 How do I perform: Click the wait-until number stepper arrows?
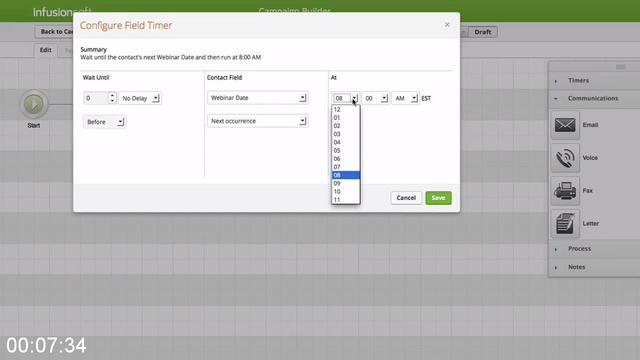(x=112, y=98)
